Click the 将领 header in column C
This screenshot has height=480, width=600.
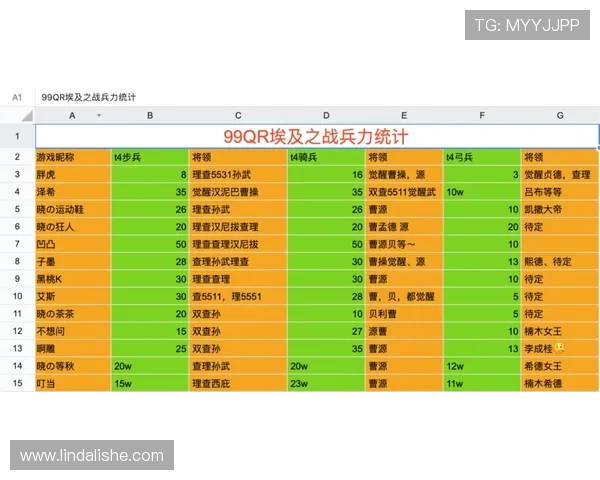238,157
